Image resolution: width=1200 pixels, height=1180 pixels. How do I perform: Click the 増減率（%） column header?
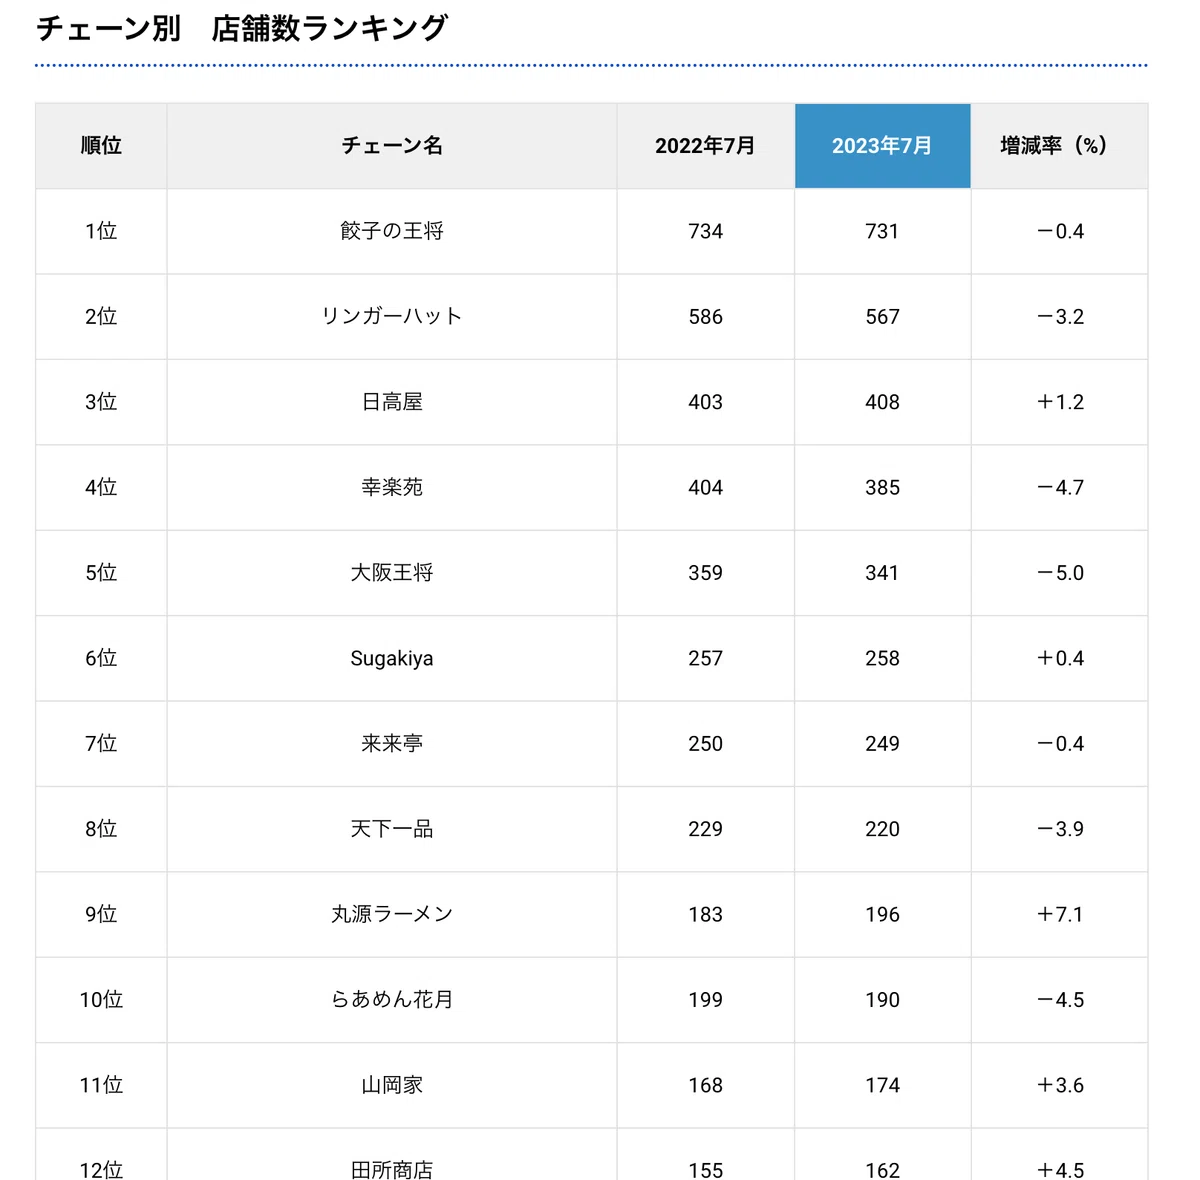tap(1059, 146)
